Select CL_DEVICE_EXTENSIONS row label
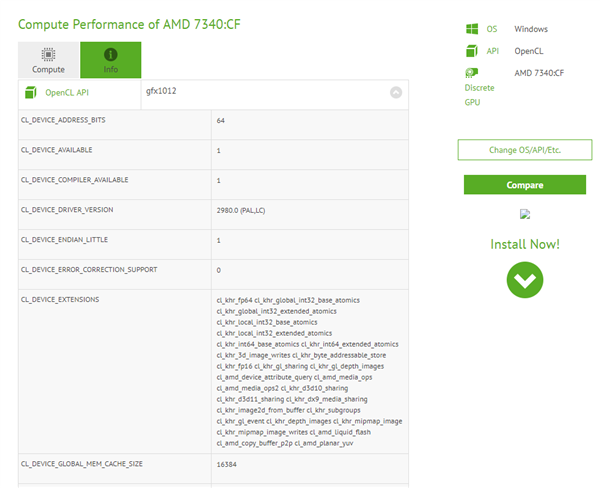Viewport: 600px width, 488px height. click(60, 299)
